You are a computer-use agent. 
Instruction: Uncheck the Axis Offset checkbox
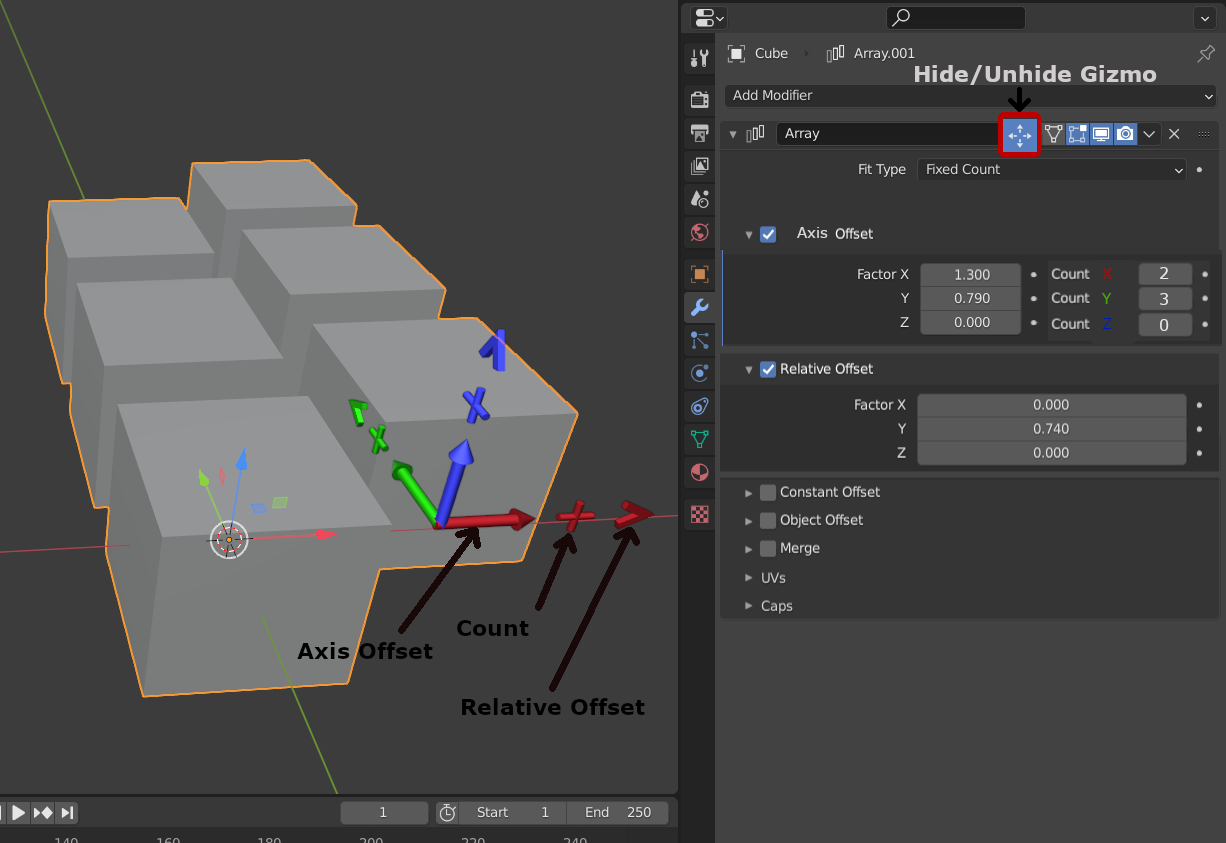768,234
